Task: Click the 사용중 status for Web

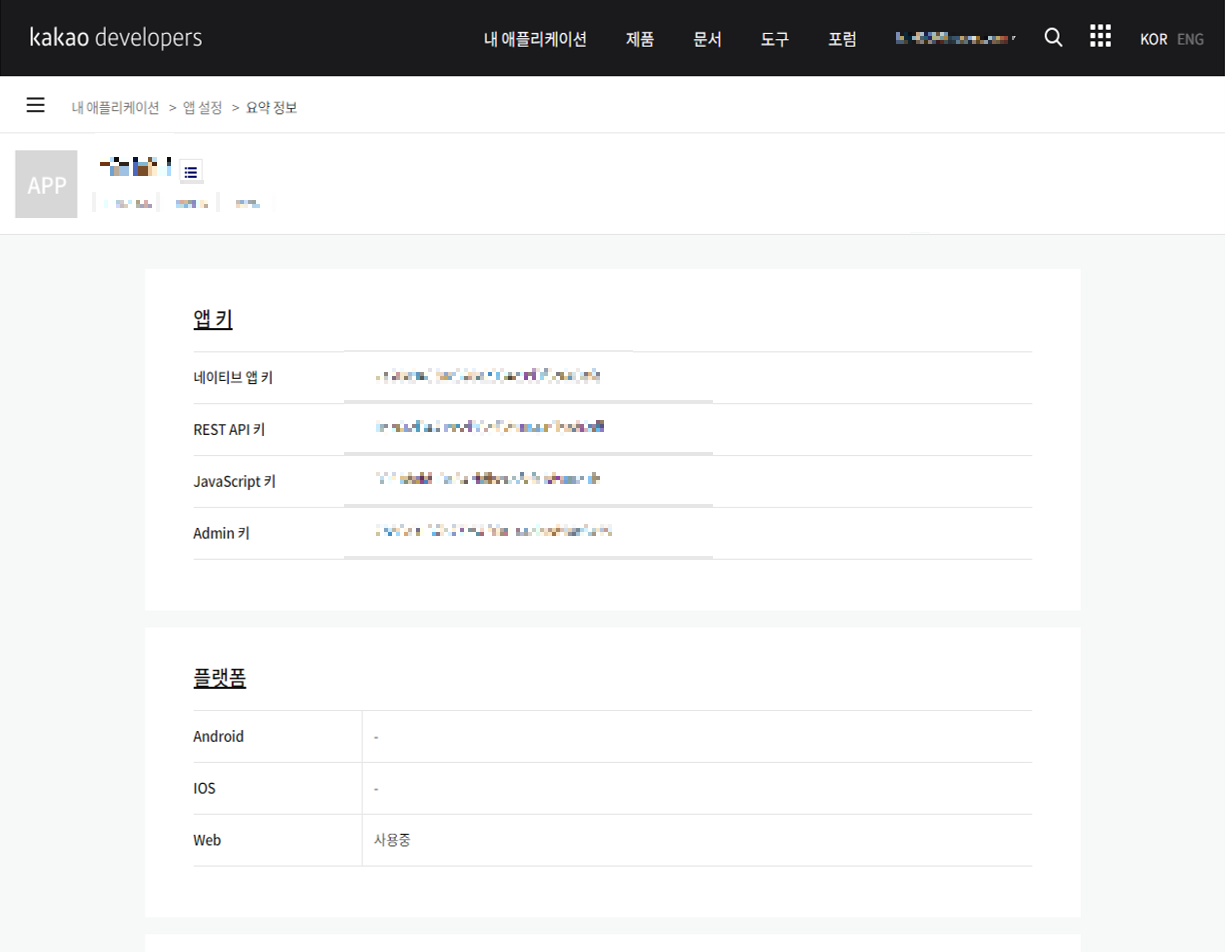Action: tap(392, 840)
